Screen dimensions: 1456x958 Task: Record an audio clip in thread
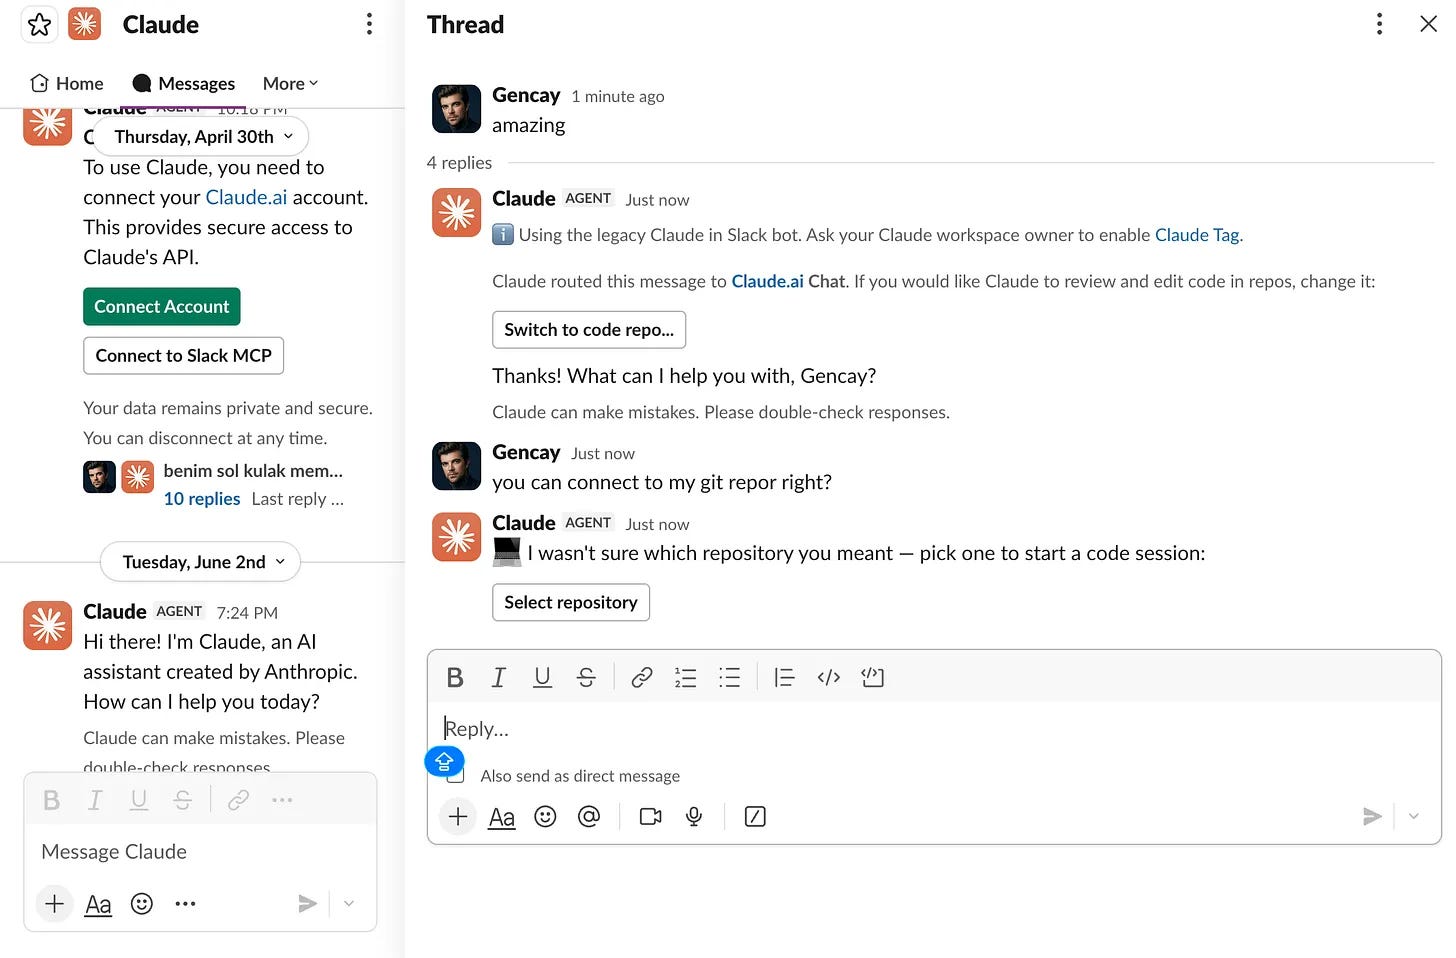(x=694, y=817)
